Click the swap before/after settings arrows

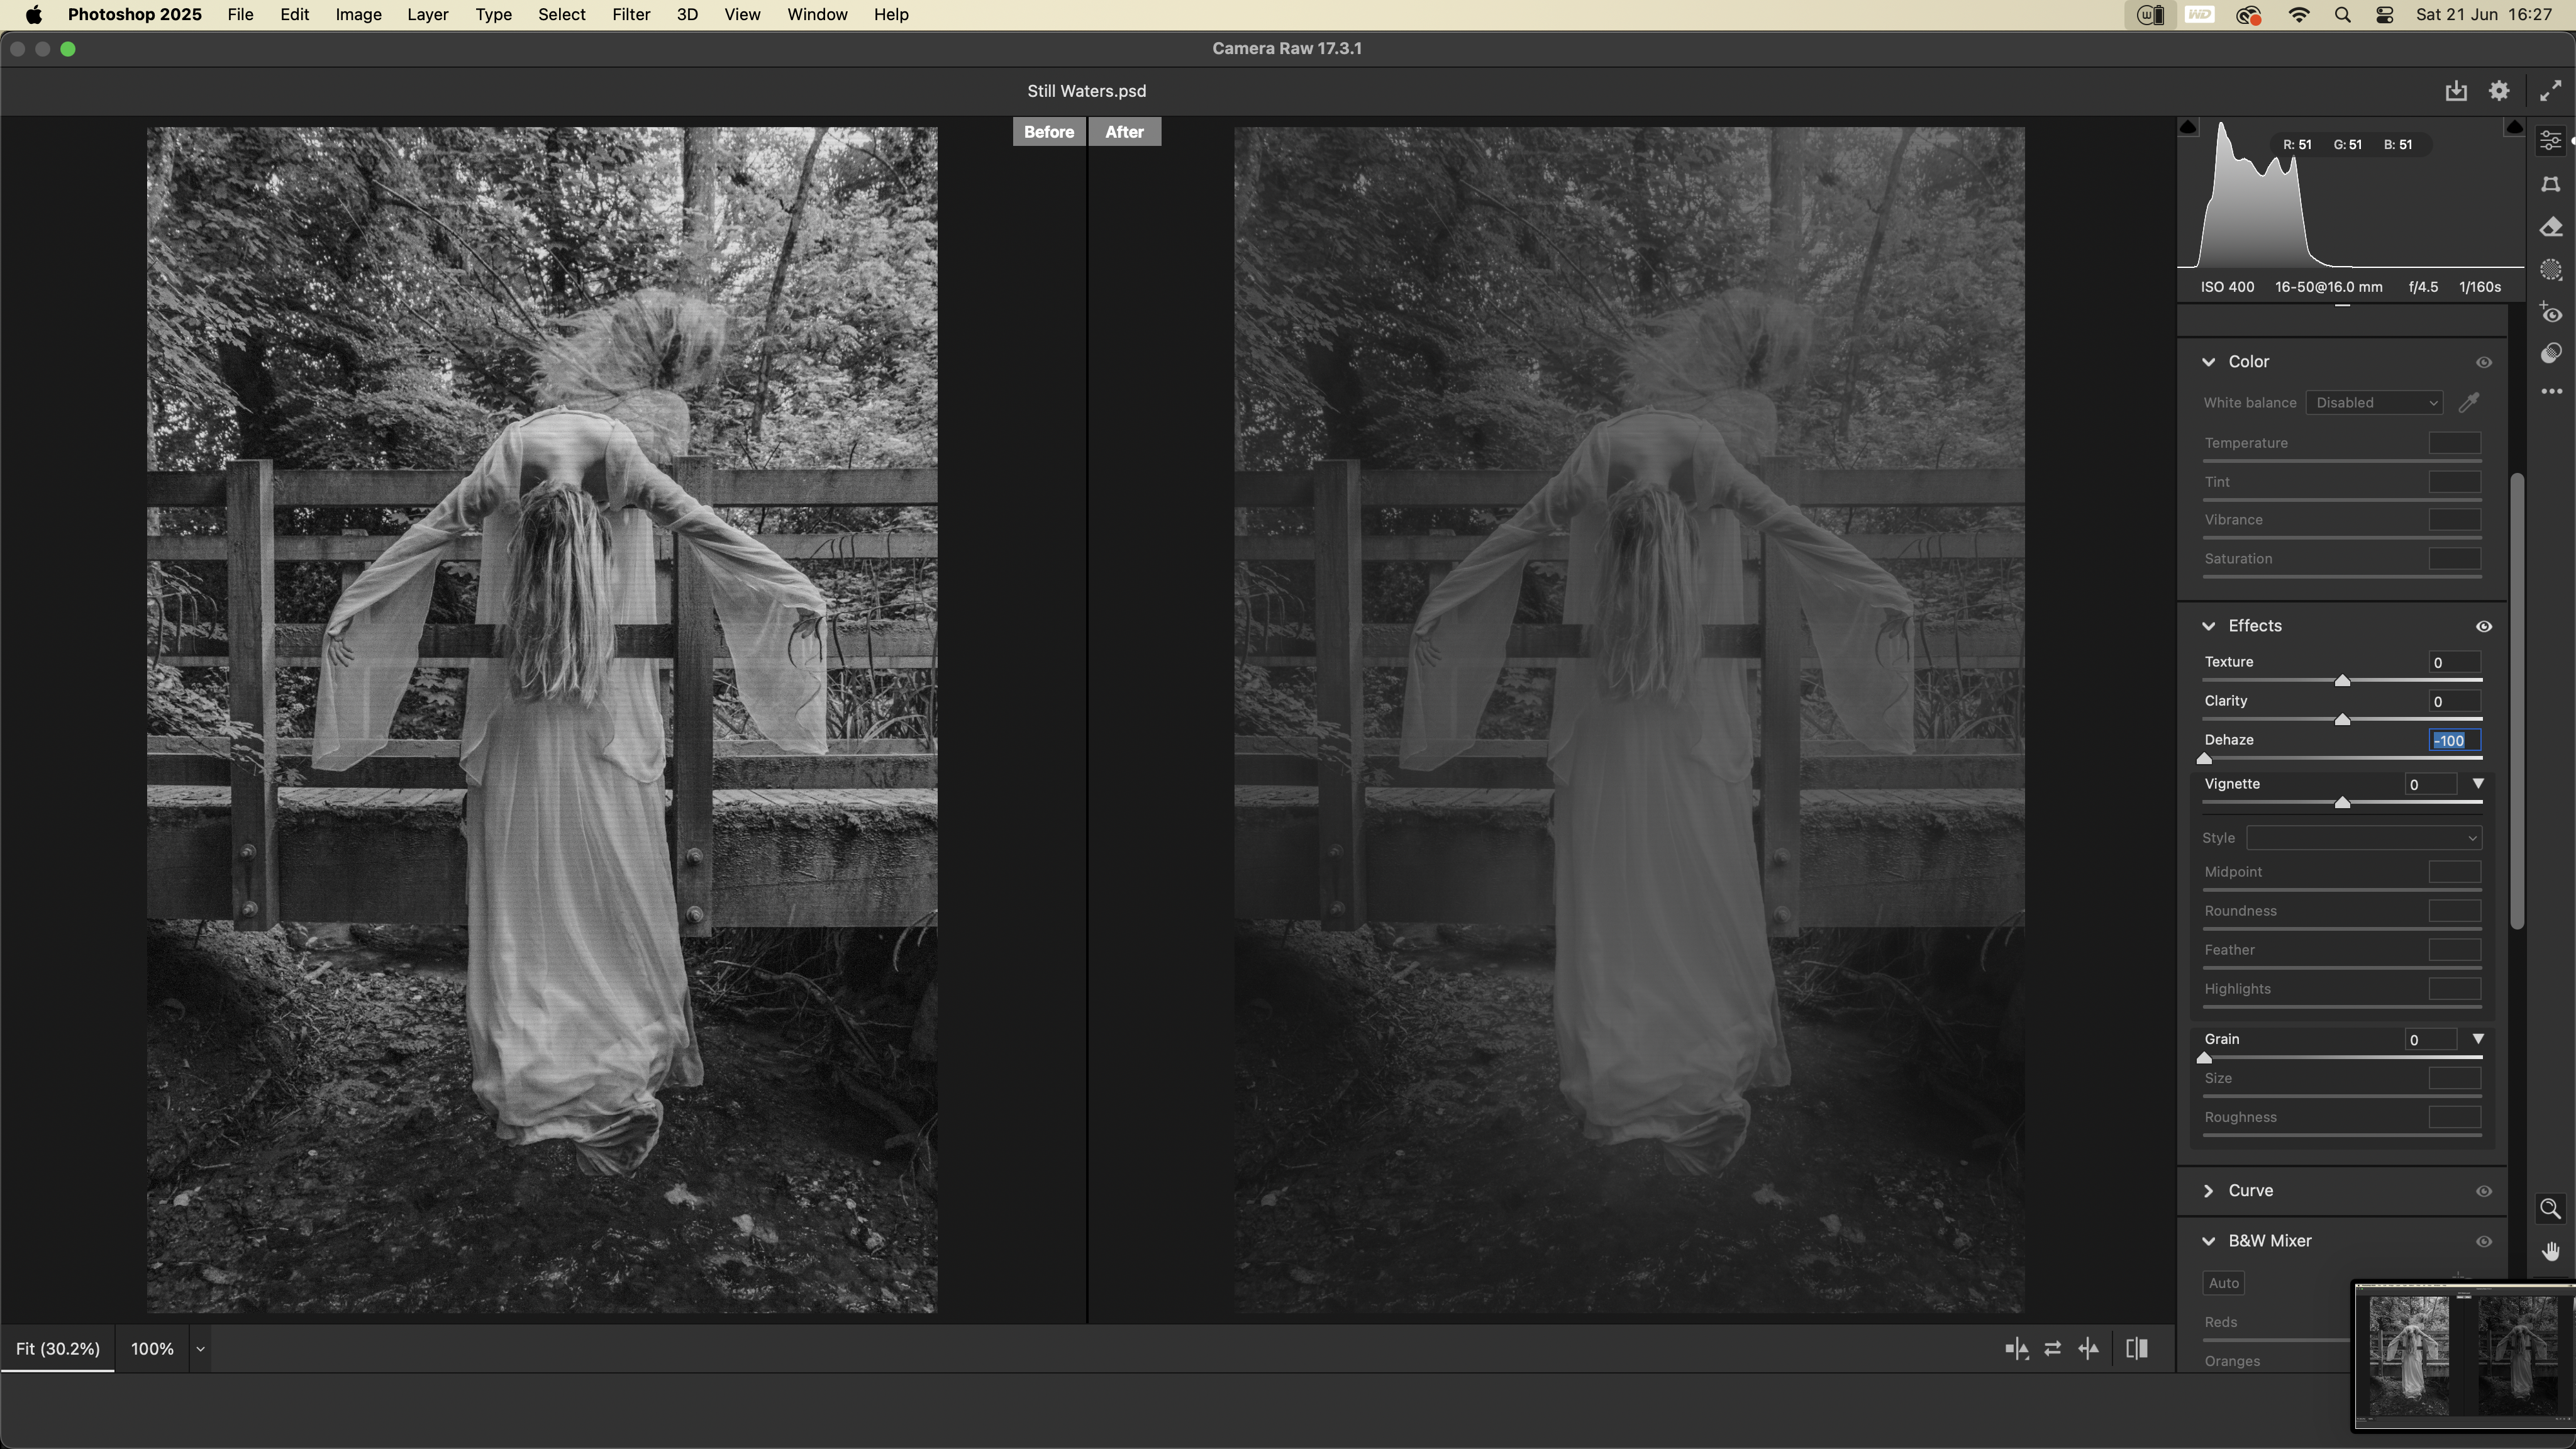pos(2052,1349)
